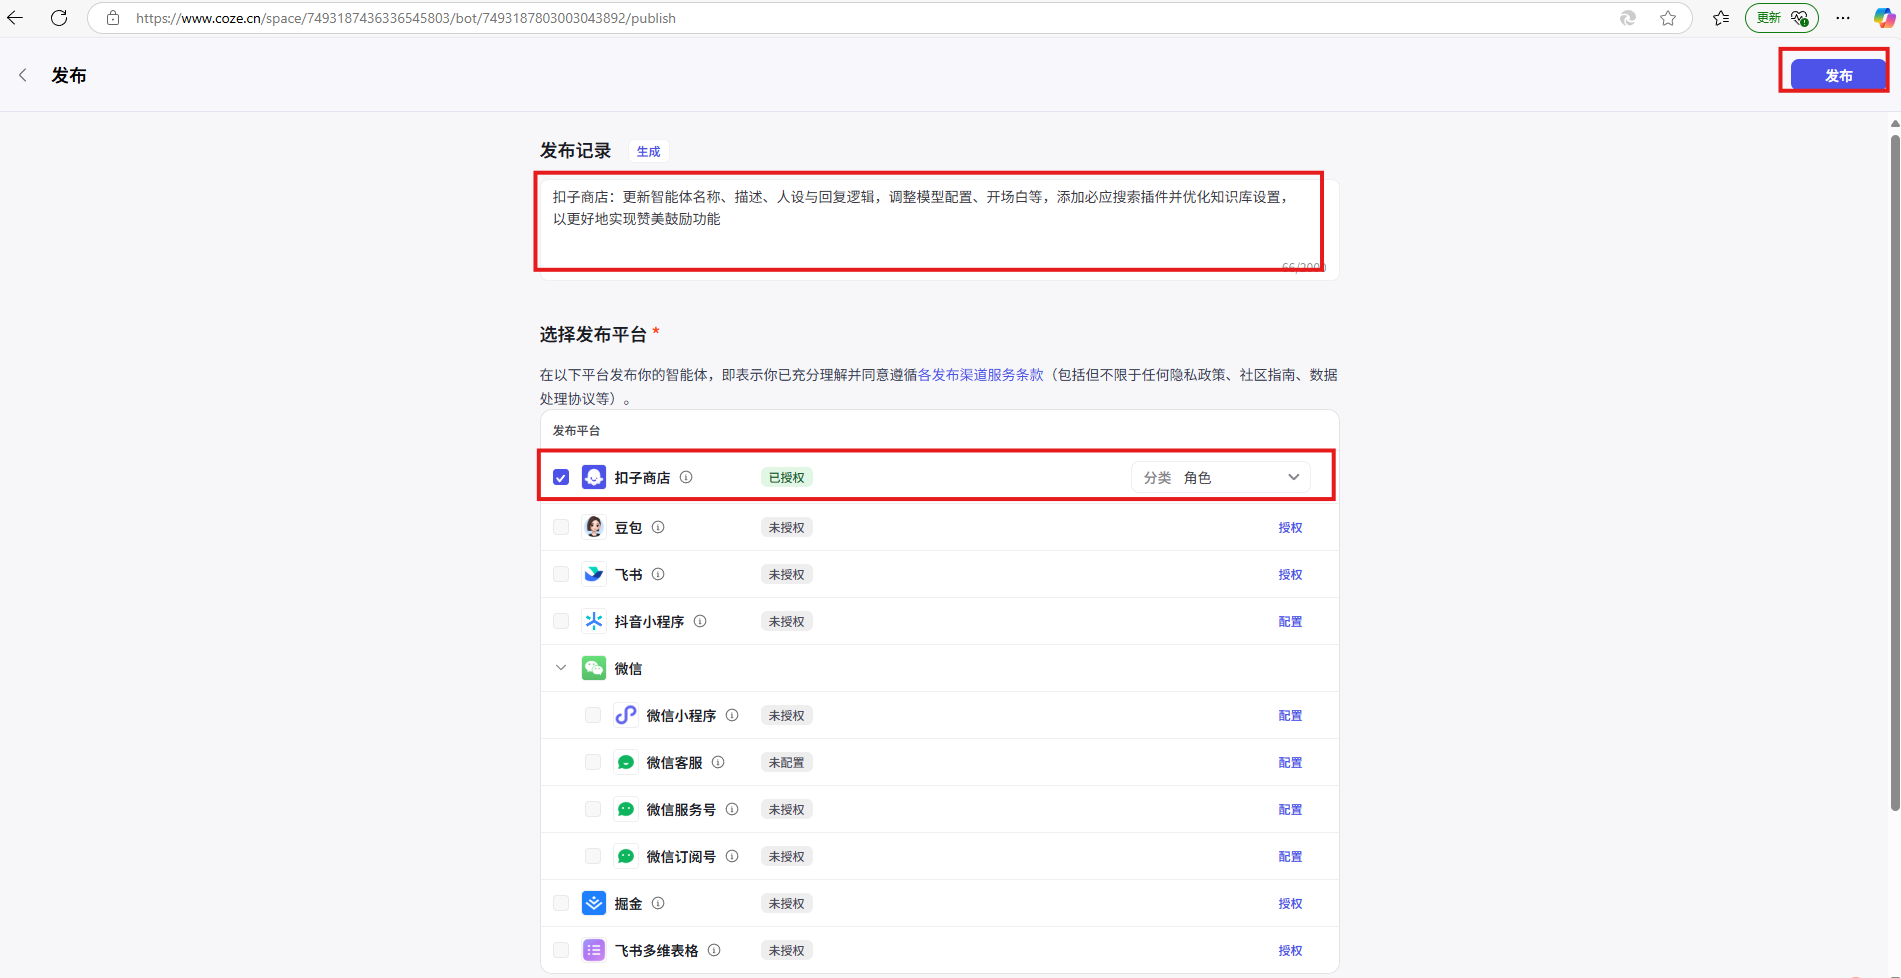Click the 扣子商店 platform icon

[x=594, y=477]
